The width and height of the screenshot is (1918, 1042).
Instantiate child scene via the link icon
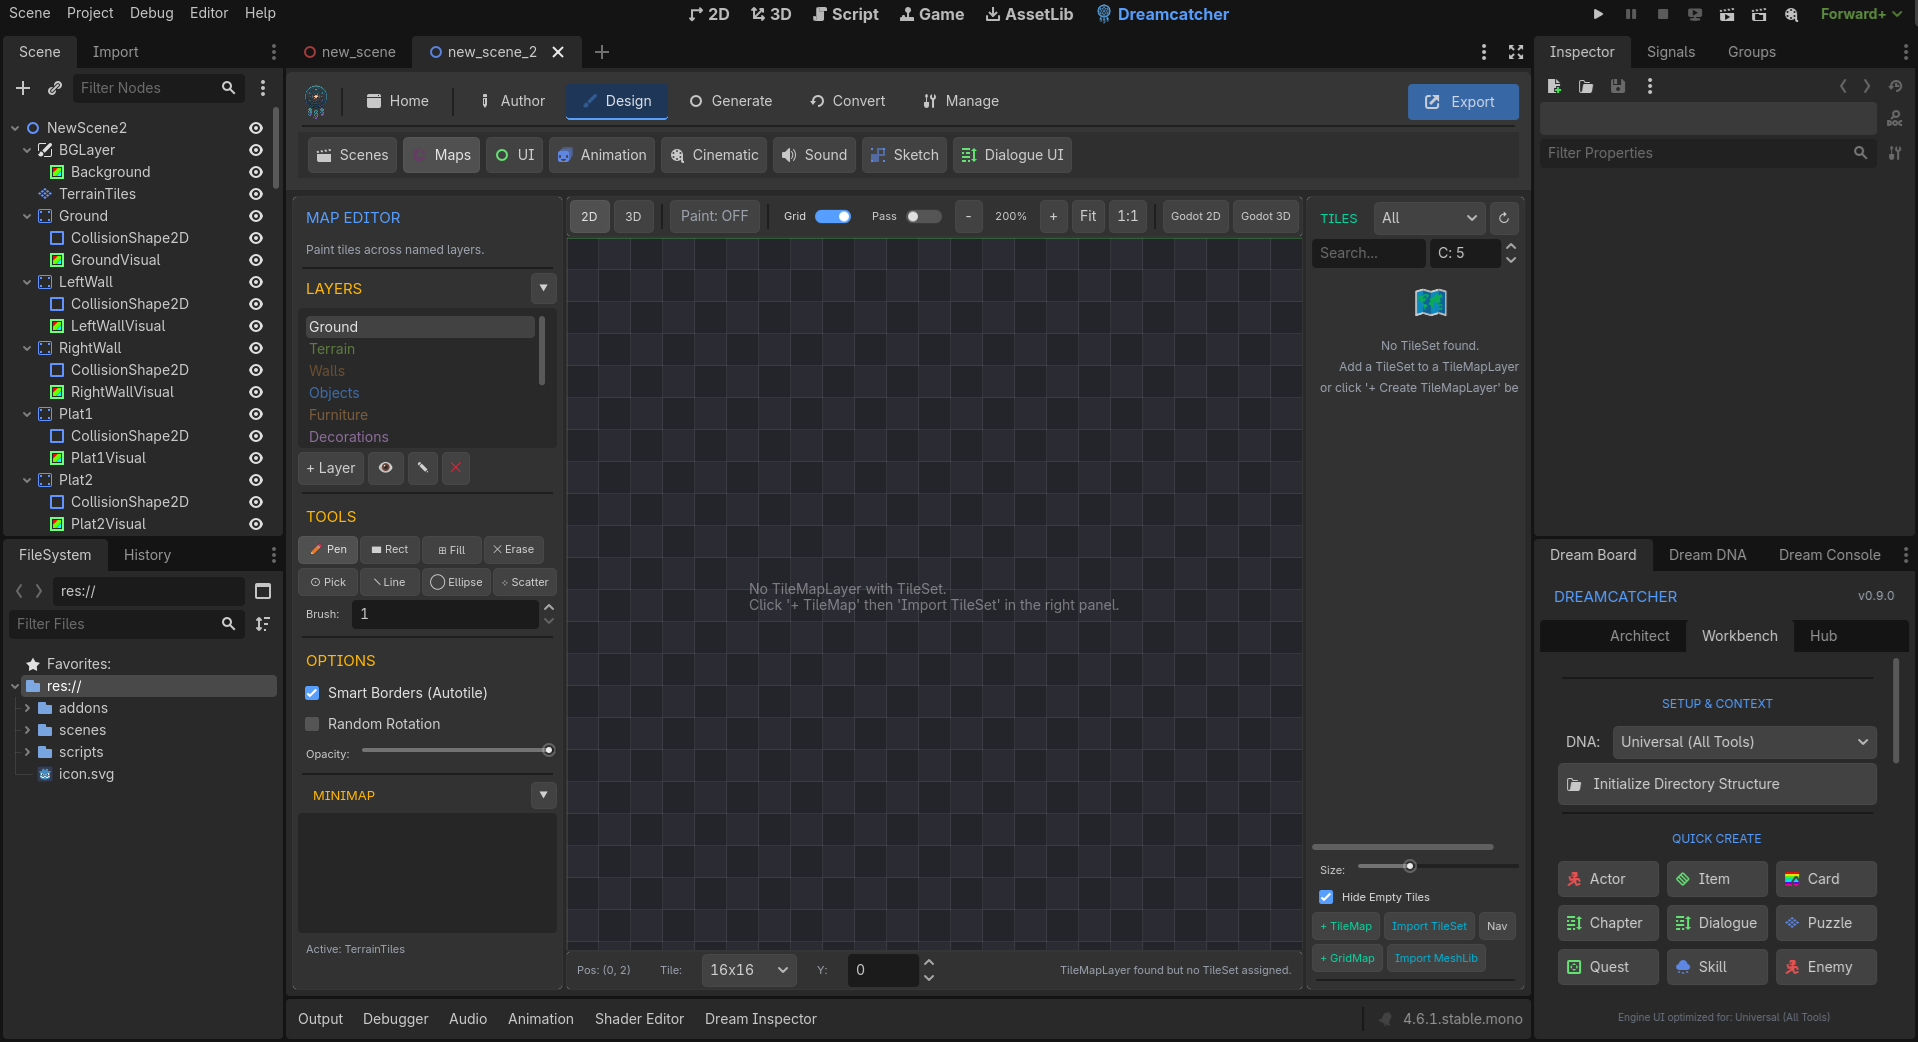pos(55,88)
